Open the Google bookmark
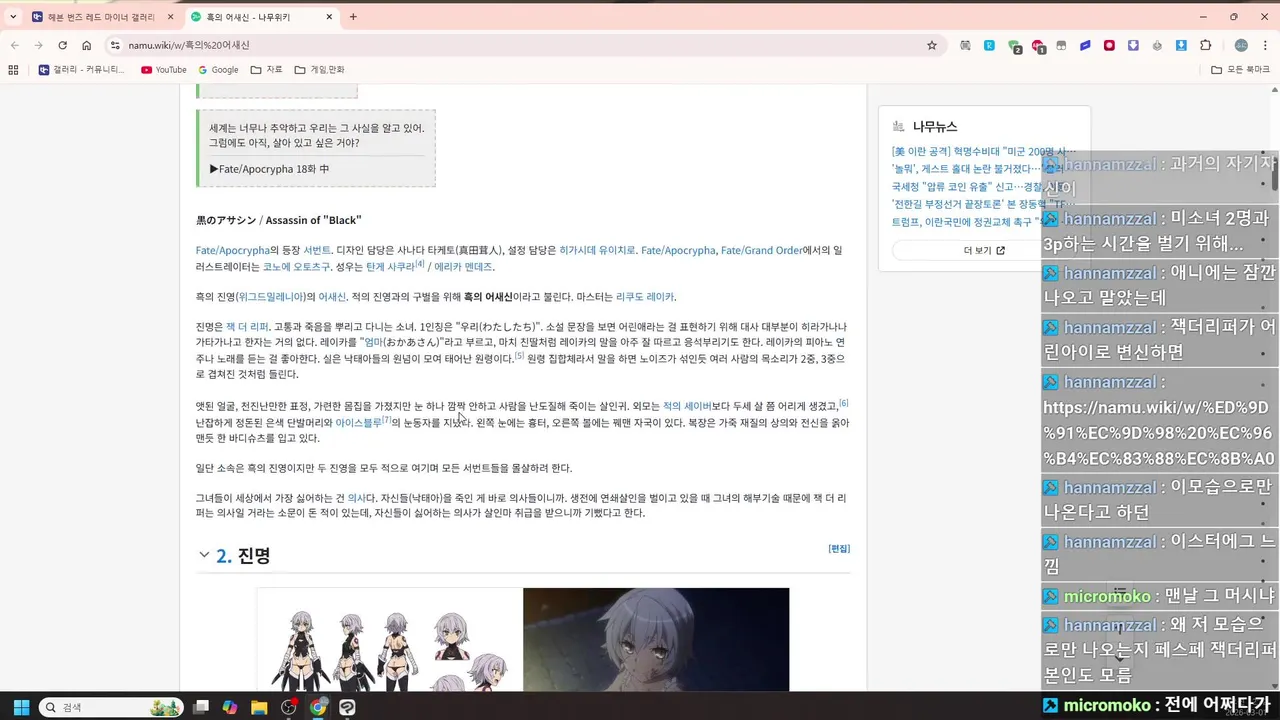This screenshot has width=1280, height=720. click(218, 70)
